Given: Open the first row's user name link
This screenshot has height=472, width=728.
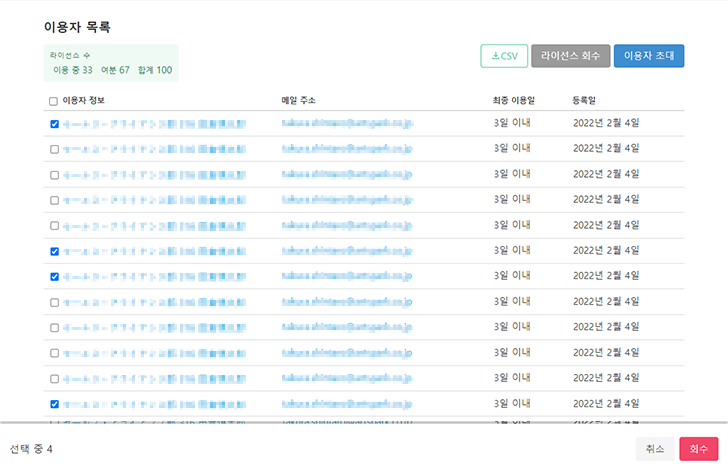Looking at the screenshot, I should coord(152,125).
